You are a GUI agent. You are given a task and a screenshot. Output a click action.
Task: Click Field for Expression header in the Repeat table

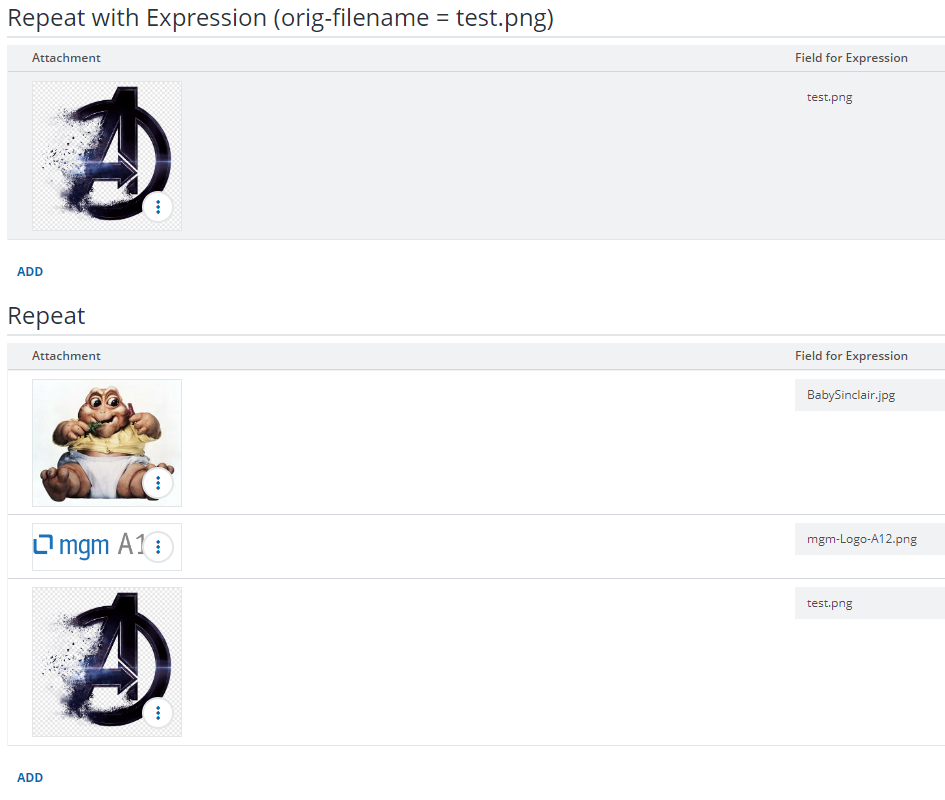click(851, 356)
